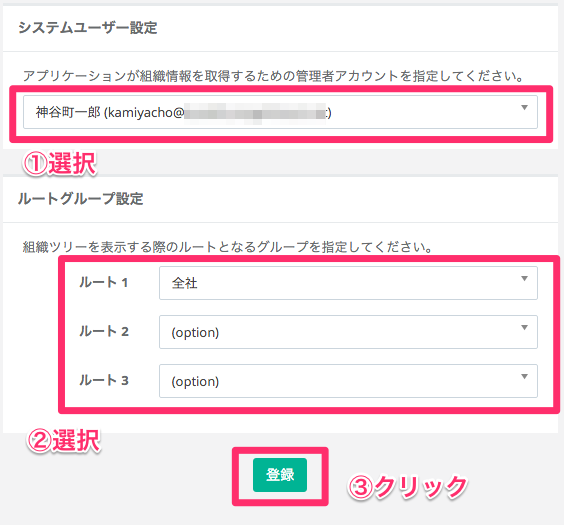The height and width of the screenshot is (525, 564).
Task: Click the arrow on 神谷町一郎 dropdown
Action: tap(524, 108)
